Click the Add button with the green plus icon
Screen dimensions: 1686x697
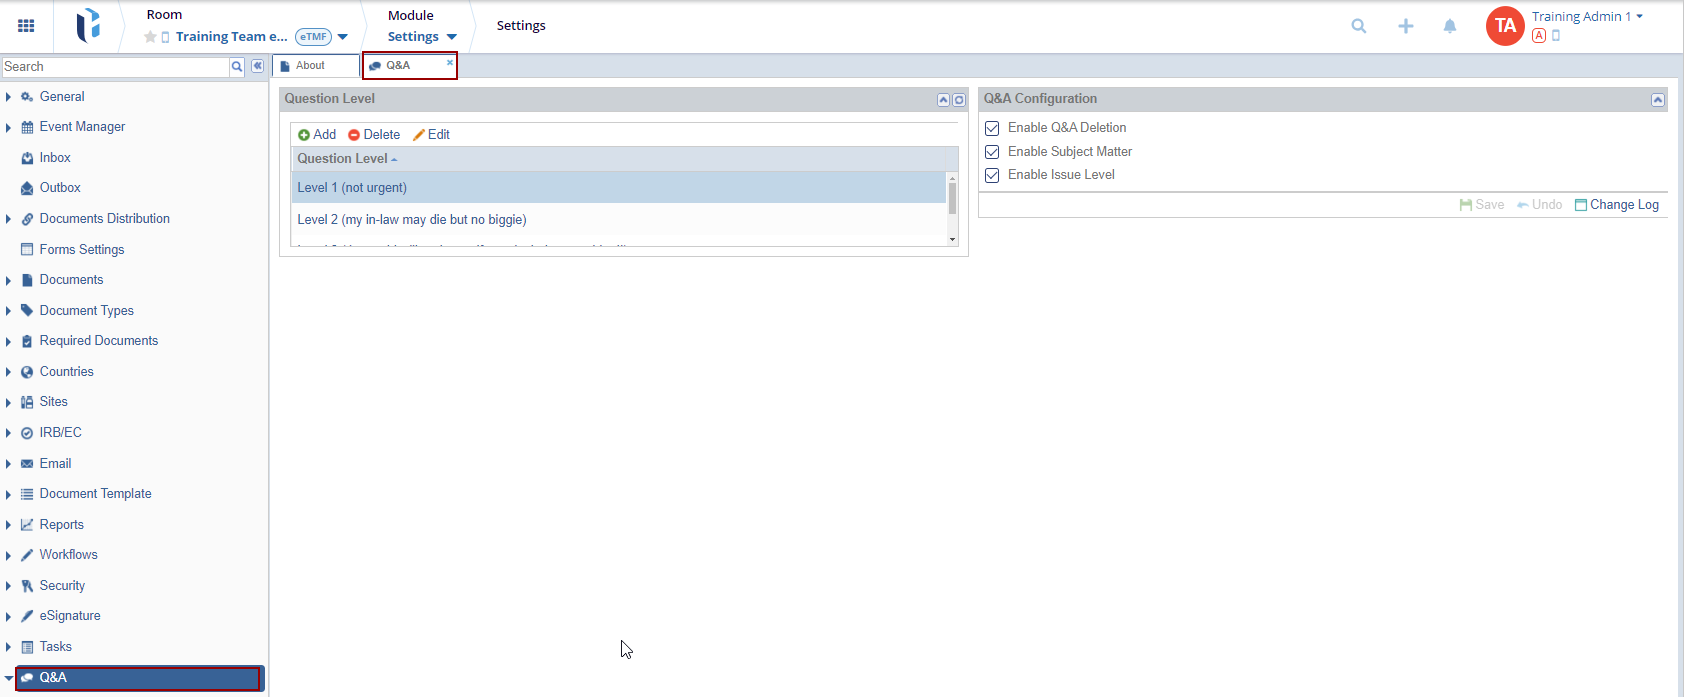tap(317, 135)
